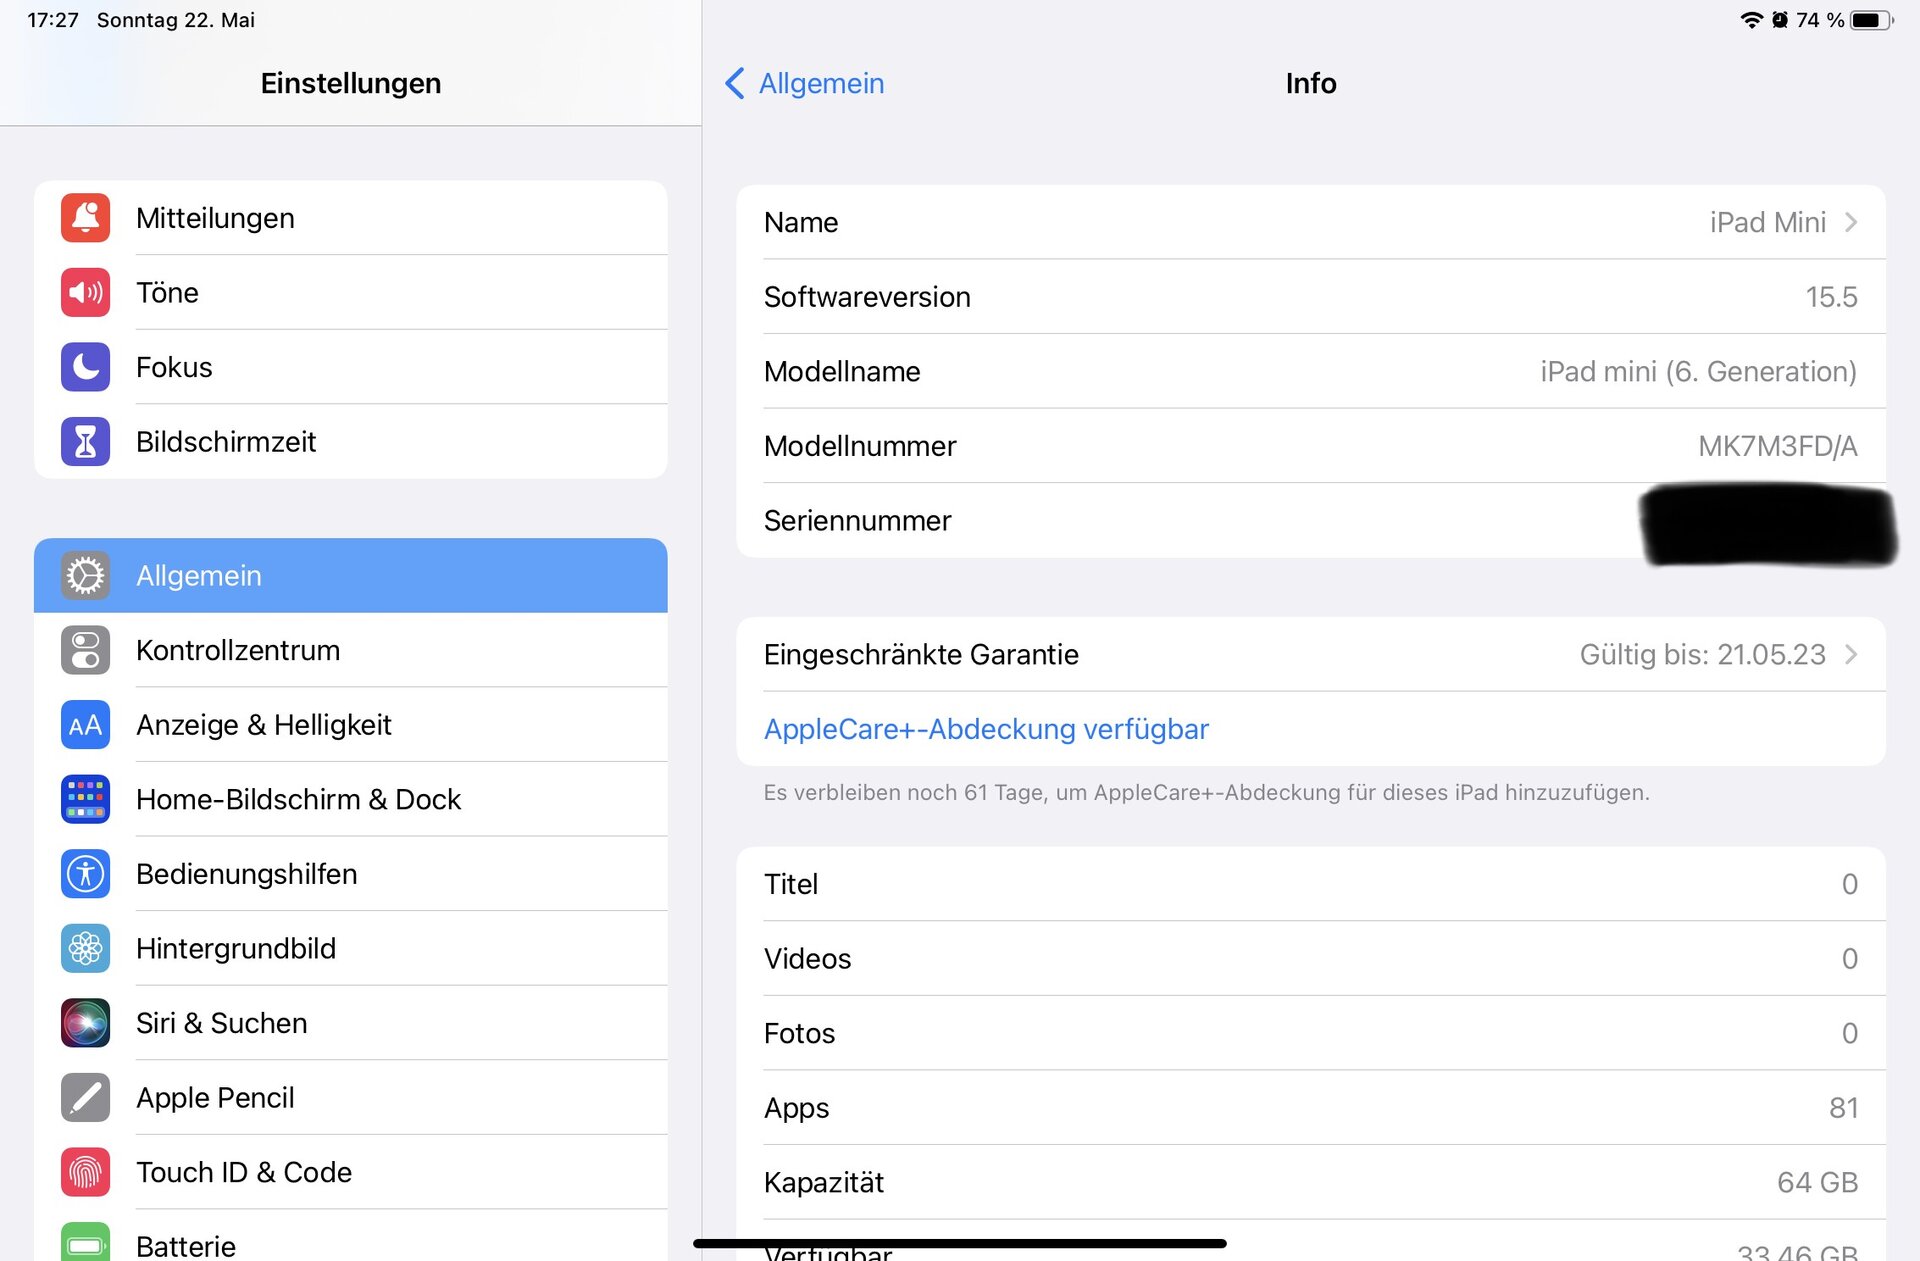Image resolution: width=1920 pixels, height=1261 pixels.
Task: Tap the Siri & Suchen icon
Action: (x=85, y=1023)
